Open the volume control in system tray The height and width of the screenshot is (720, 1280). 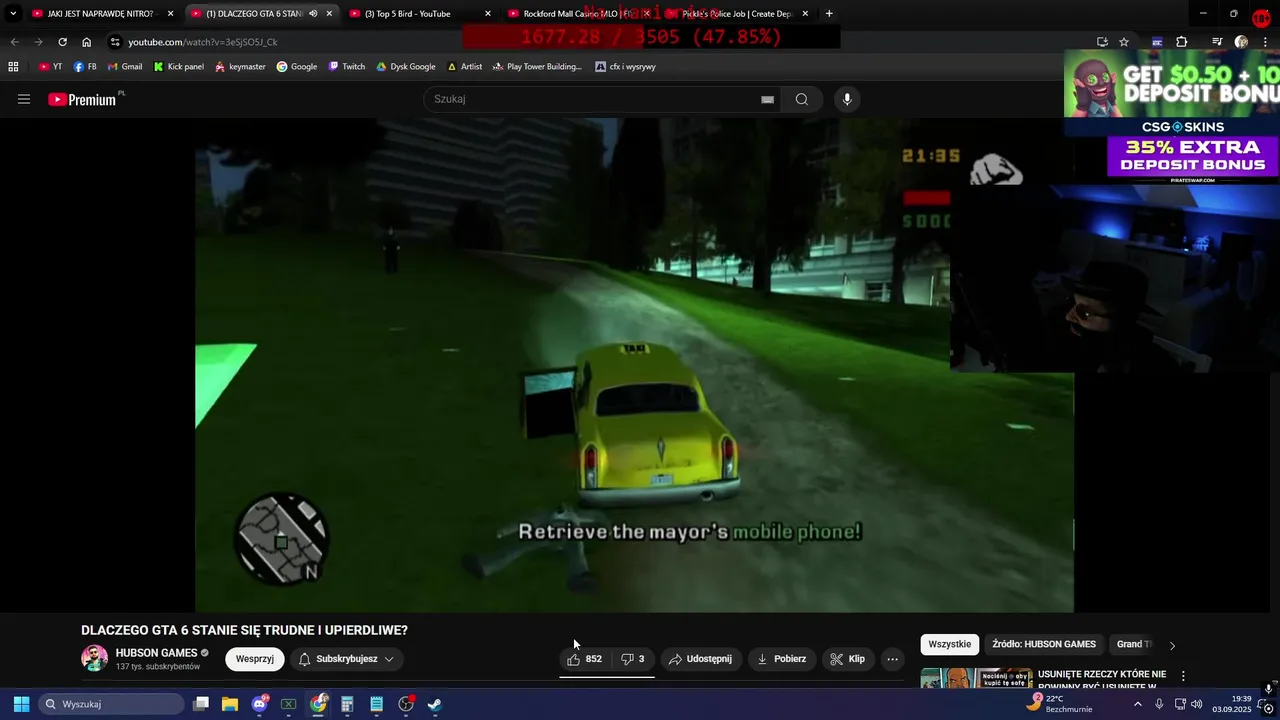click(1197, 704)
